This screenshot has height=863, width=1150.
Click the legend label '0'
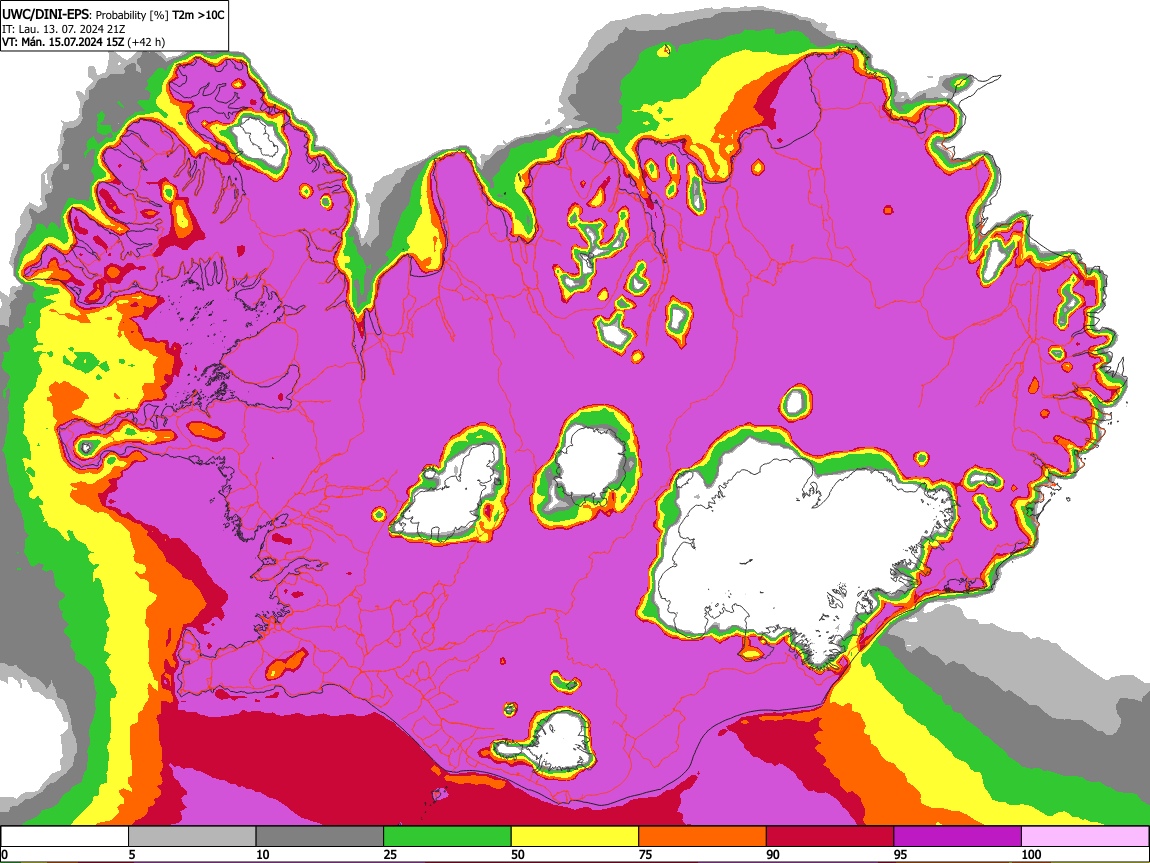(x=5, y=854)
